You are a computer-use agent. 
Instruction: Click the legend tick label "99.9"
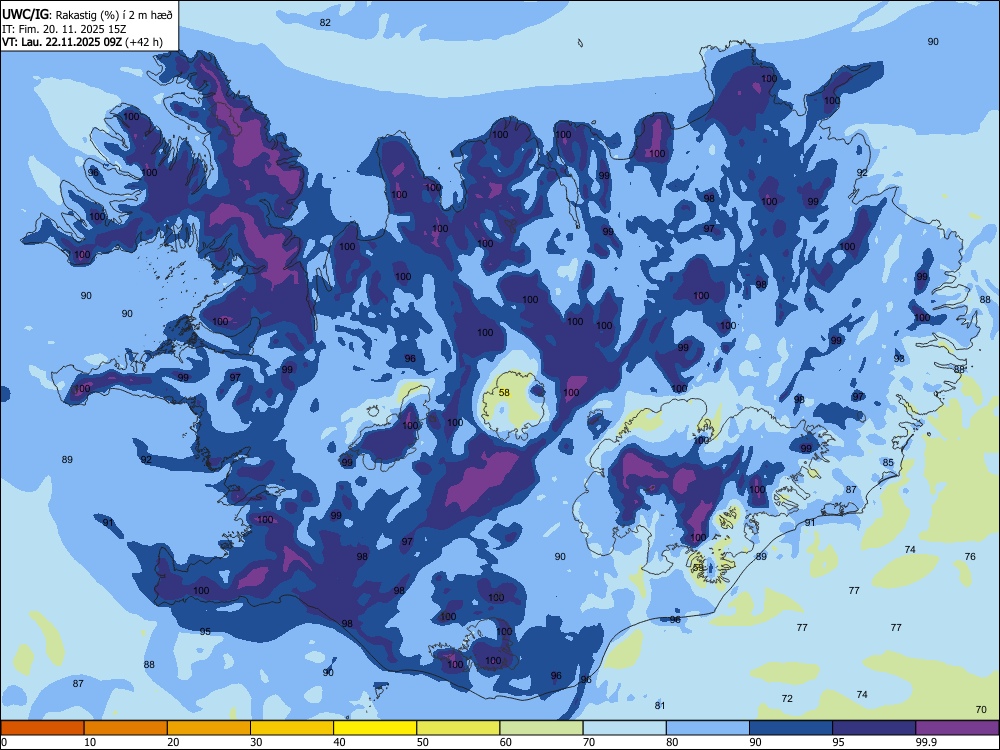pyautogui.click(x=926, y=742)
